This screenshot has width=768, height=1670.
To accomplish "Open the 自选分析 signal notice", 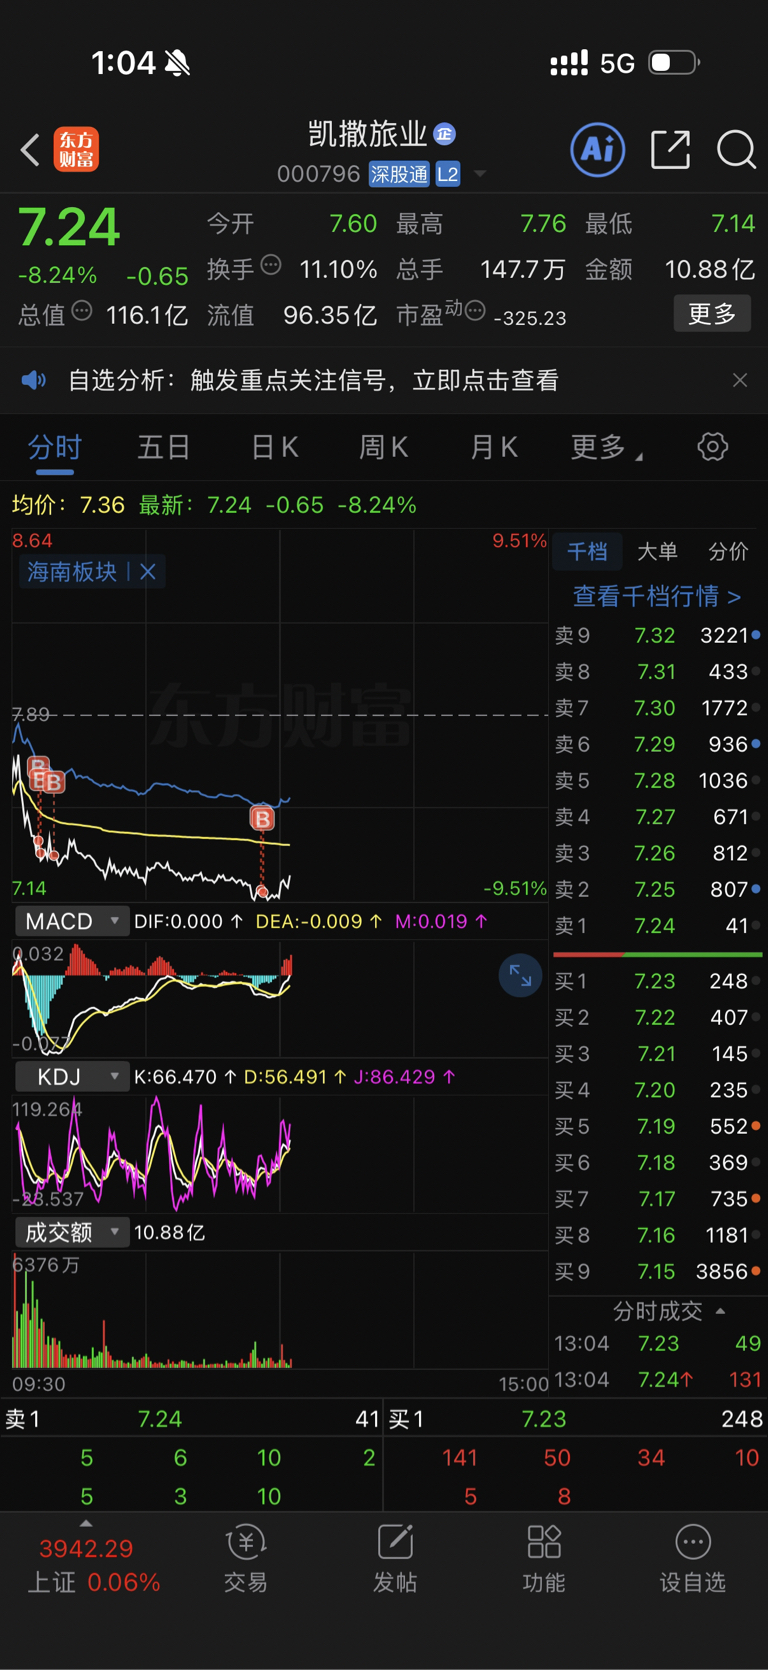I will (313, 380).
